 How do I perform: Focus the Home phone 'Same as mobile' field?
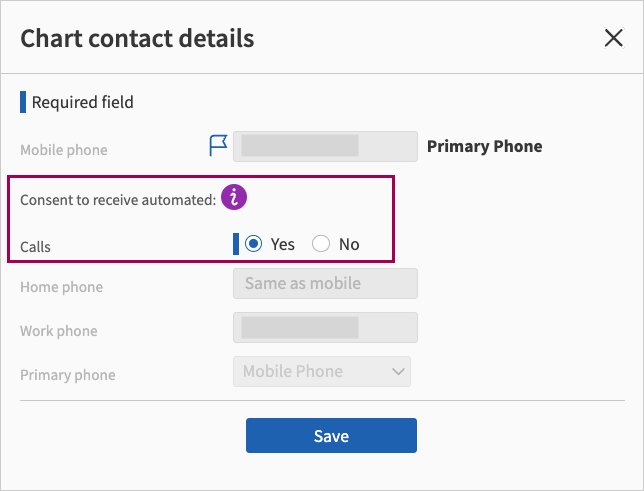coord(325,284)
